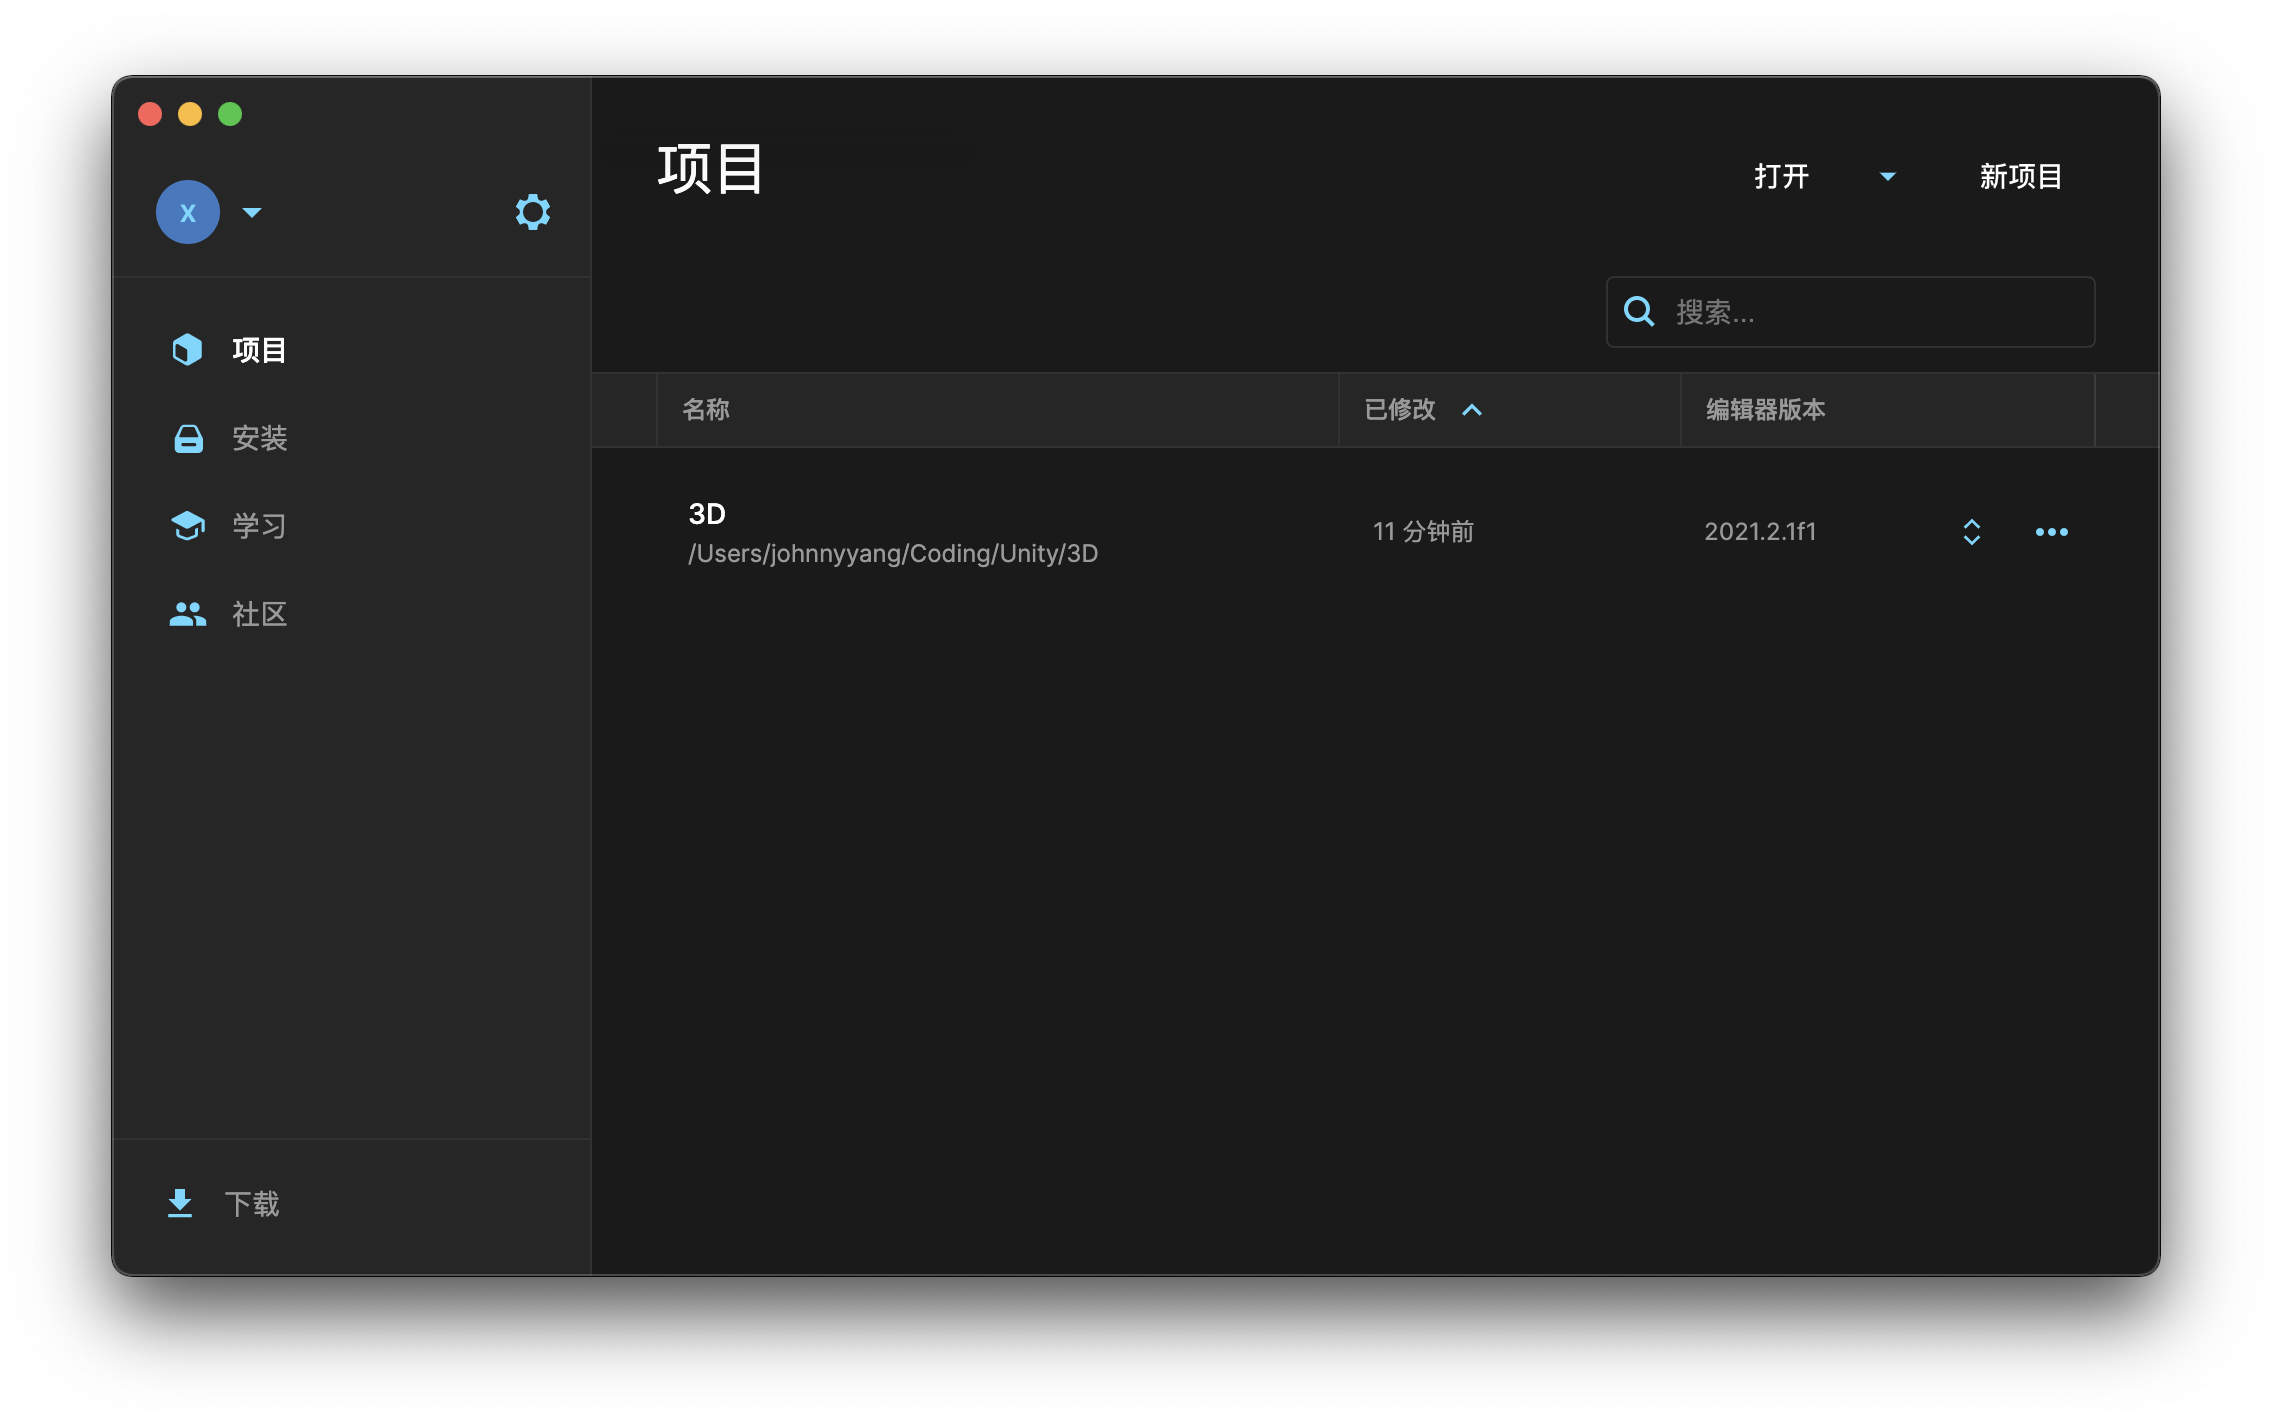
Task: Change editor version for 3D project
Action: [x=1971, y=532]
